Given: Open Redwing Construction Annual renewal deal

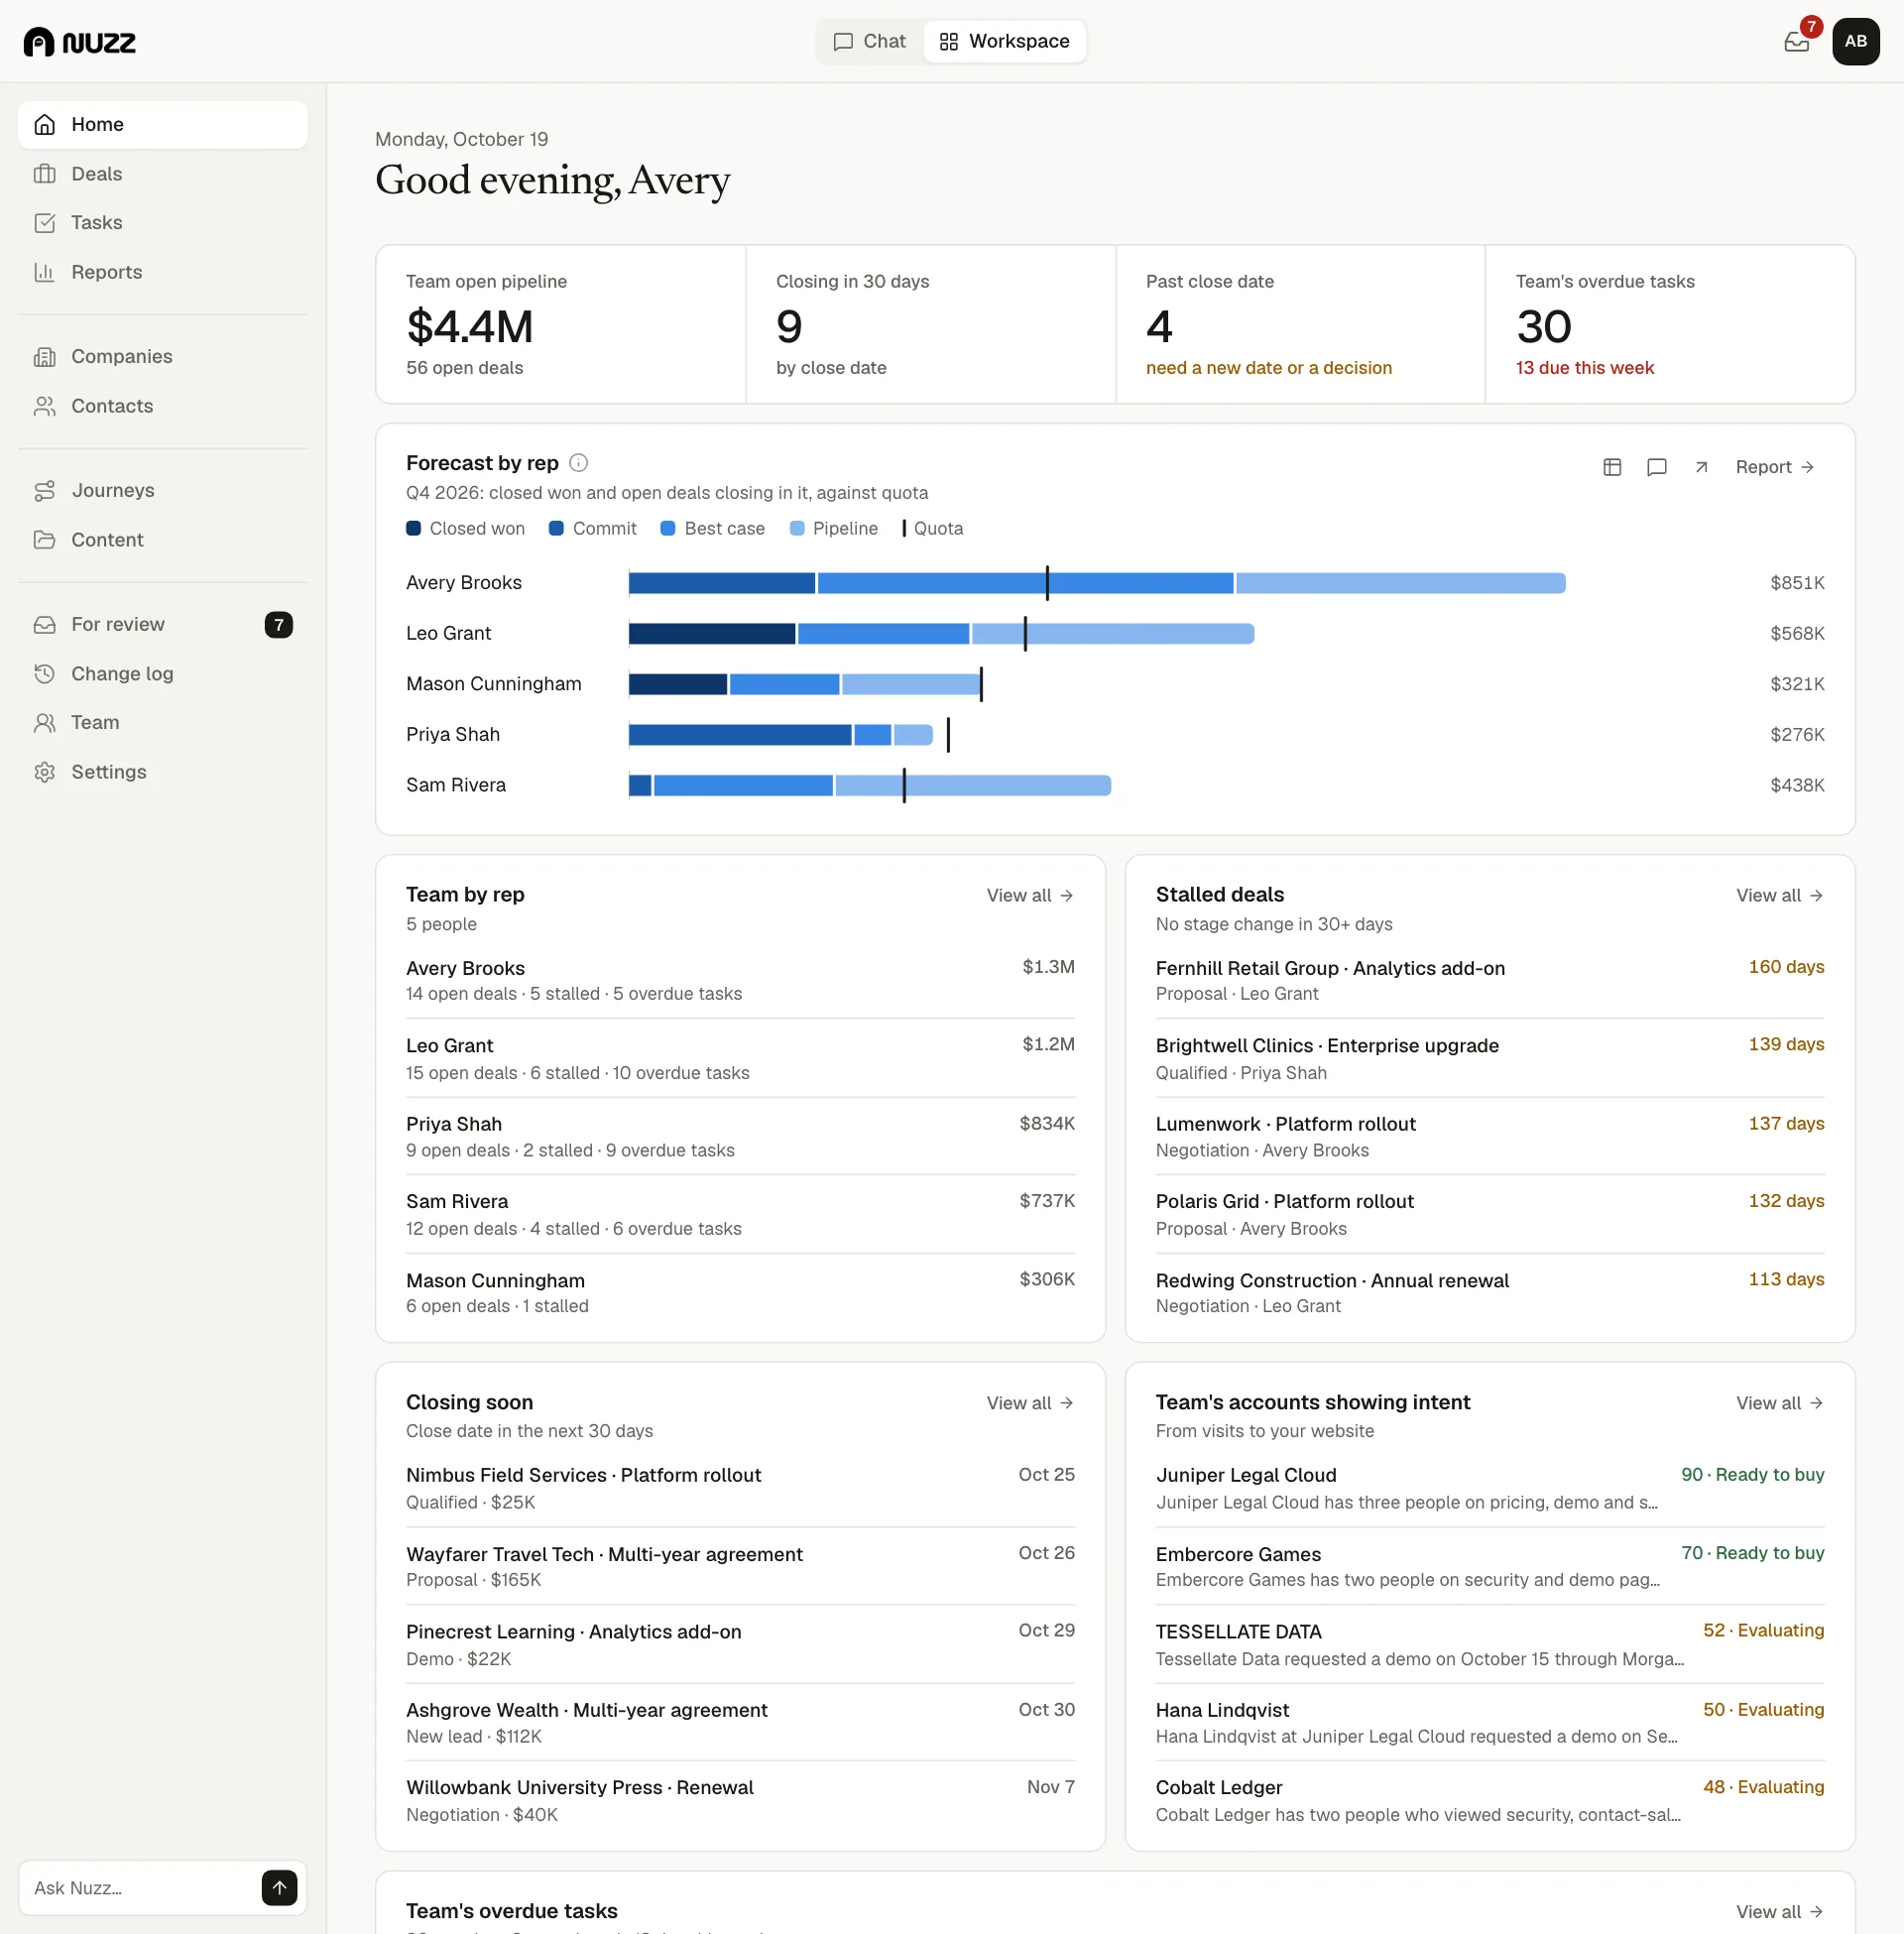Looking at the screenshot, I should [1490, 1293].
